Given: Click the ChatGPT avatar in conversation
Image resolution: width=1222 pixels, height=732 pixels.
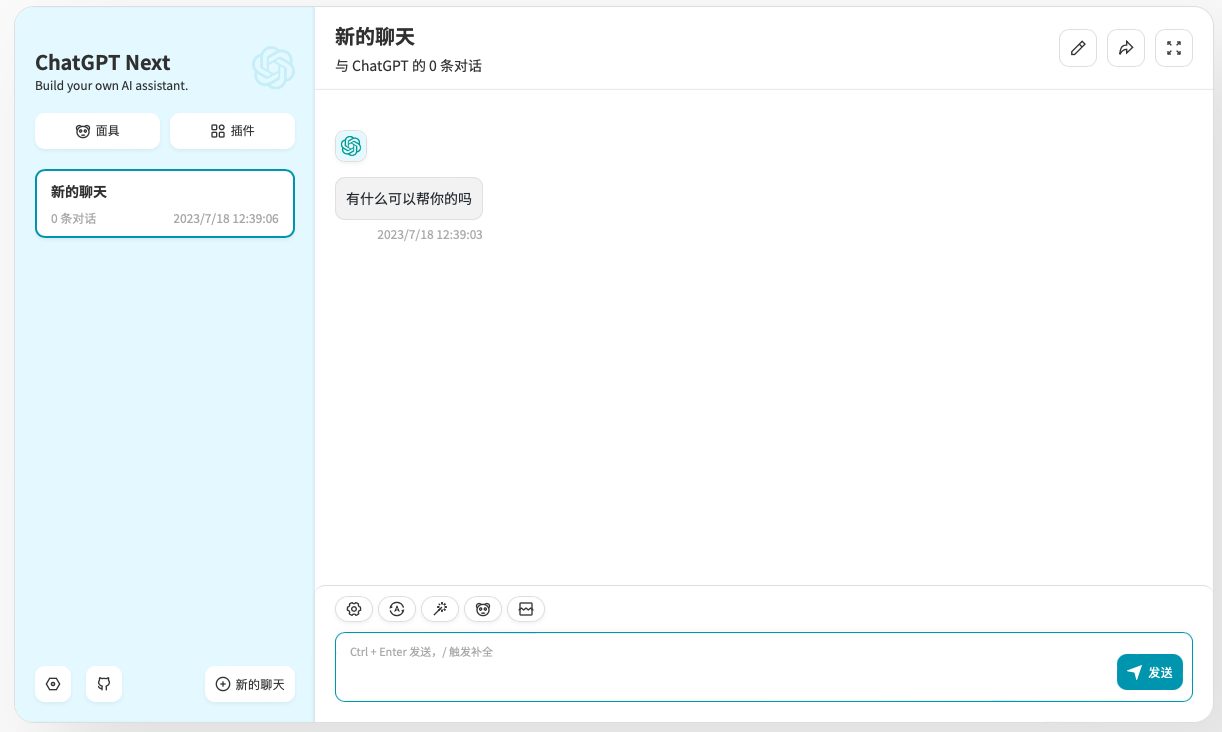Looking at the screenshot, I should tap(351, 146).
